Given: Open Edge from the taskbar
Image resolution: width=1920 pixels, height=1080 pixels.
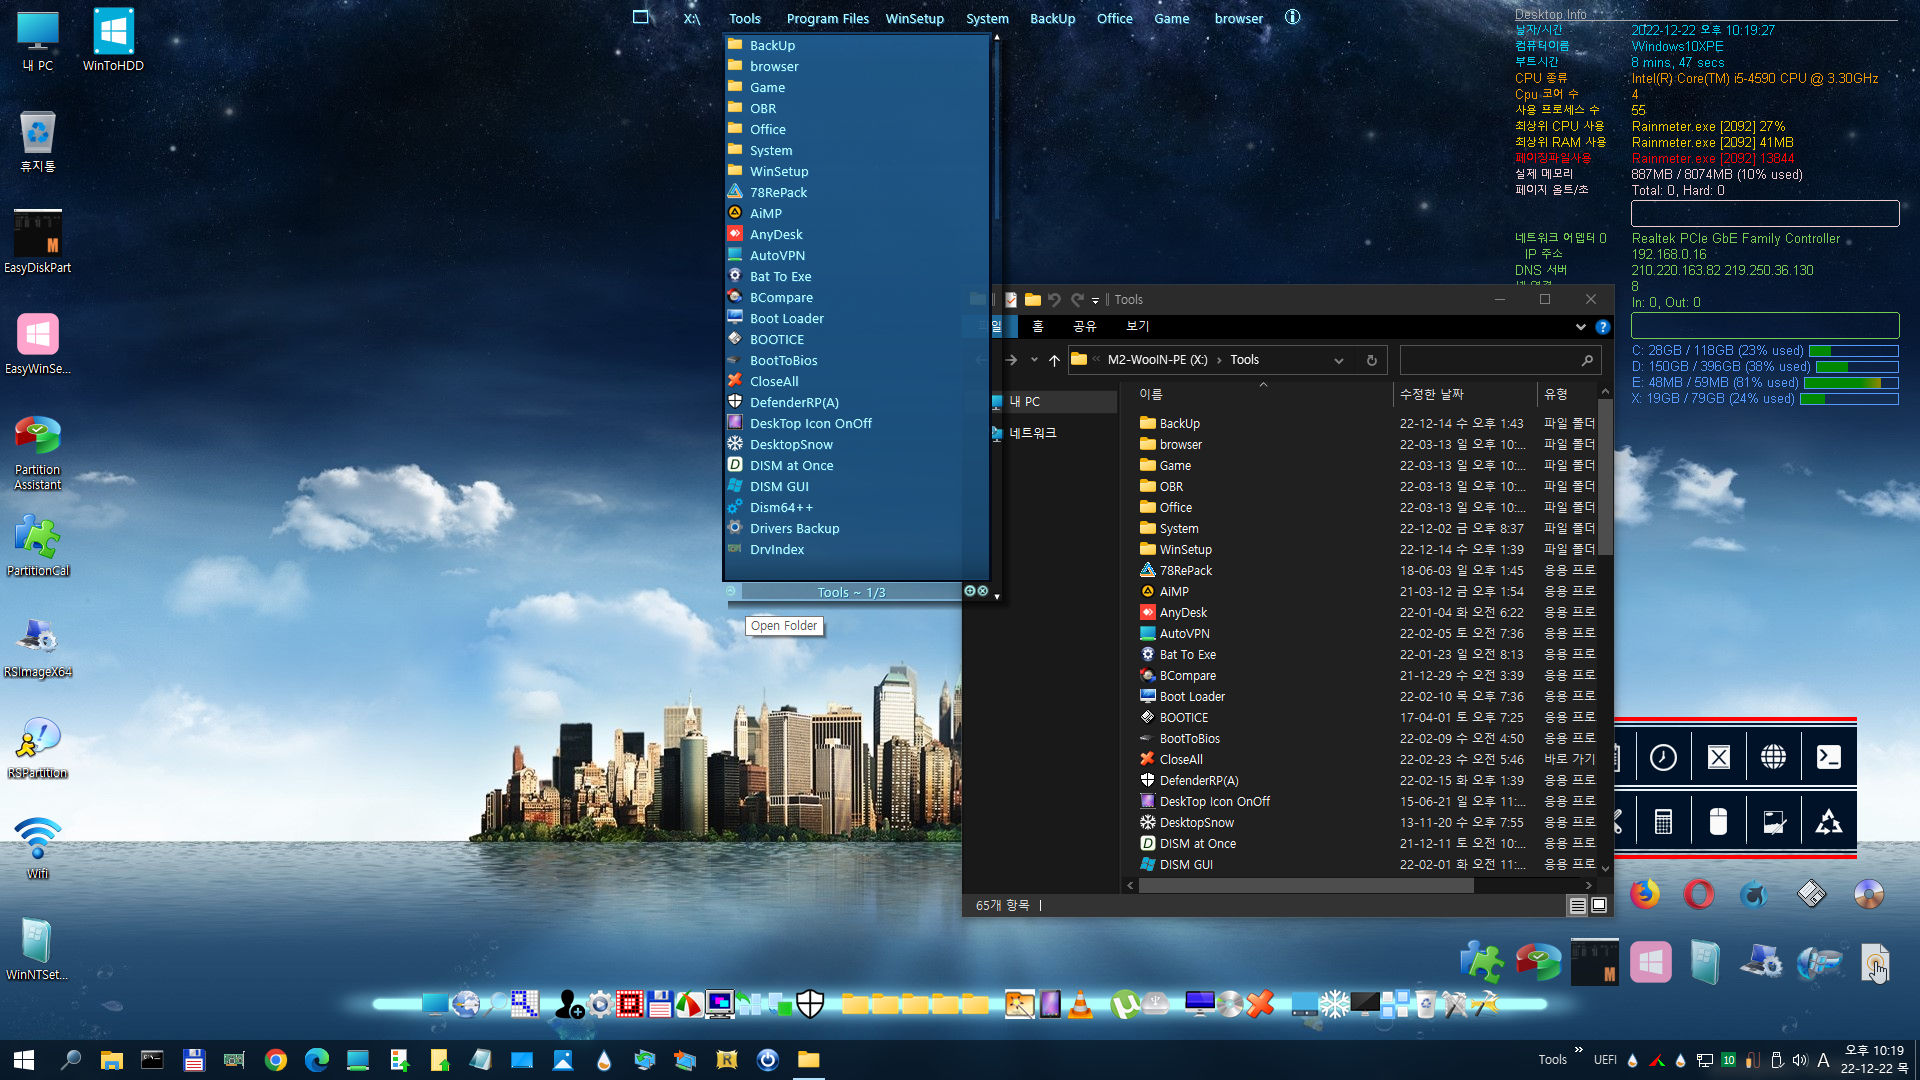Looking at the screenshot, I should [317, 1060].
